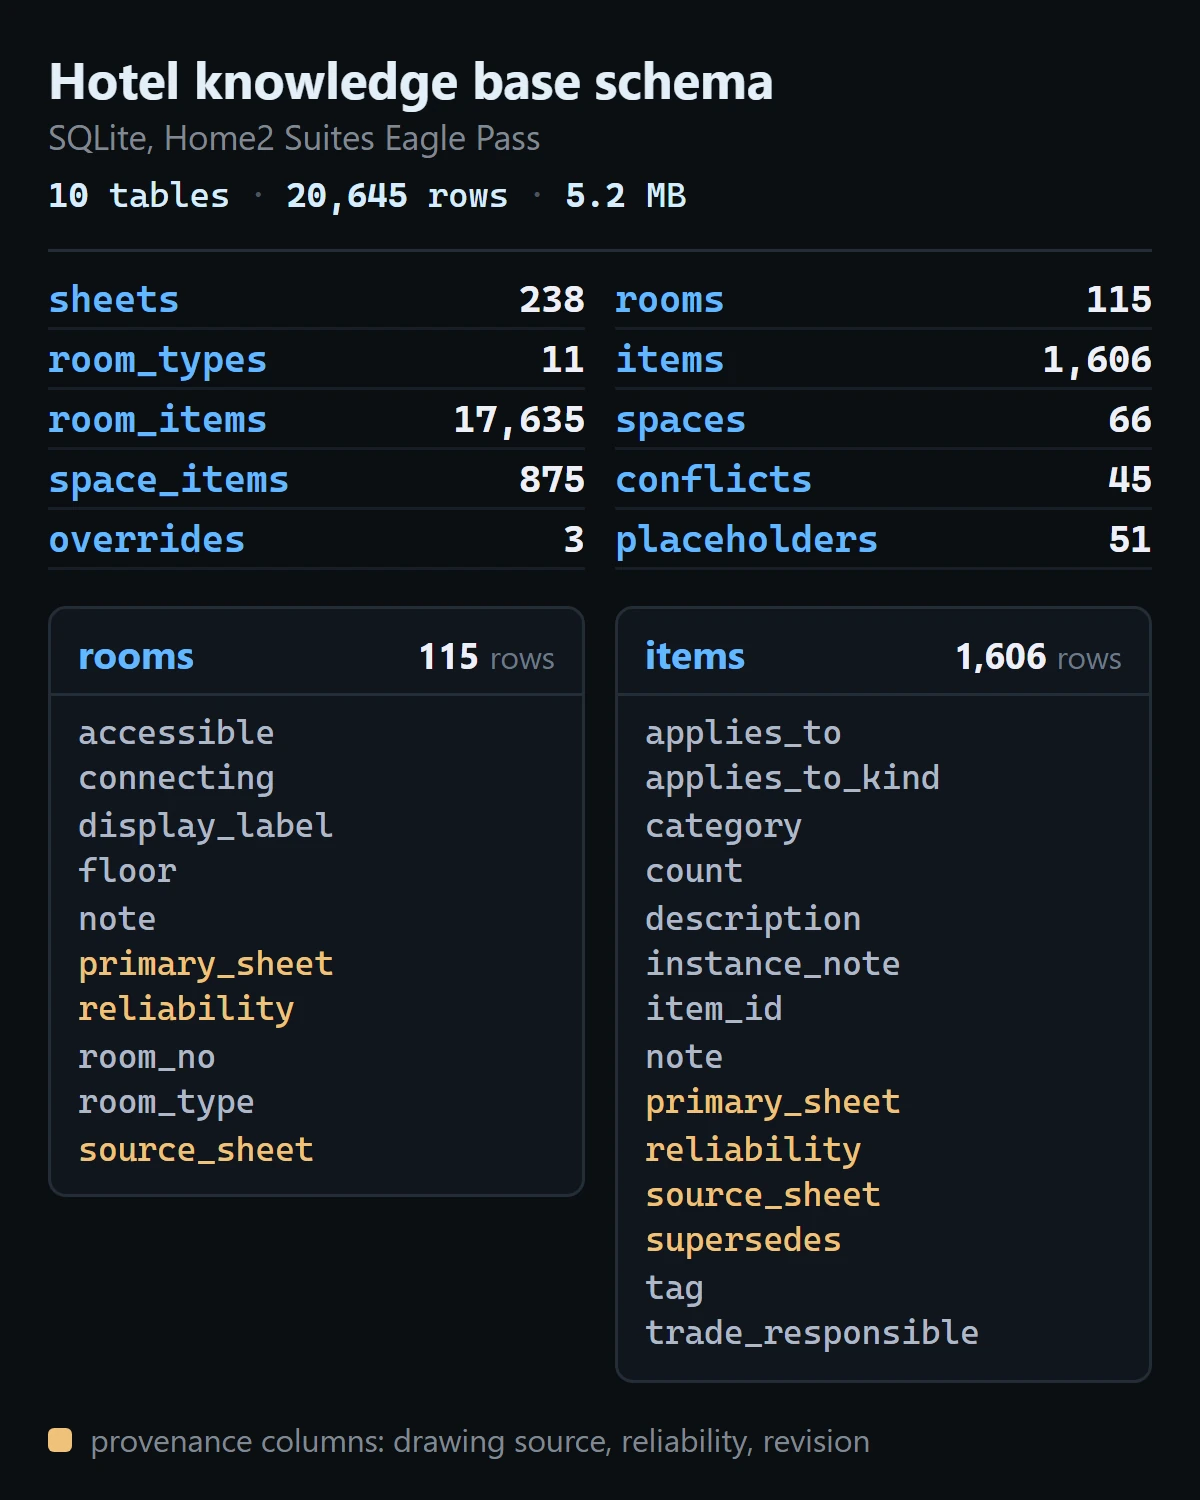
Task: Select the floor column in rooms card
Action: click(128, 871)
